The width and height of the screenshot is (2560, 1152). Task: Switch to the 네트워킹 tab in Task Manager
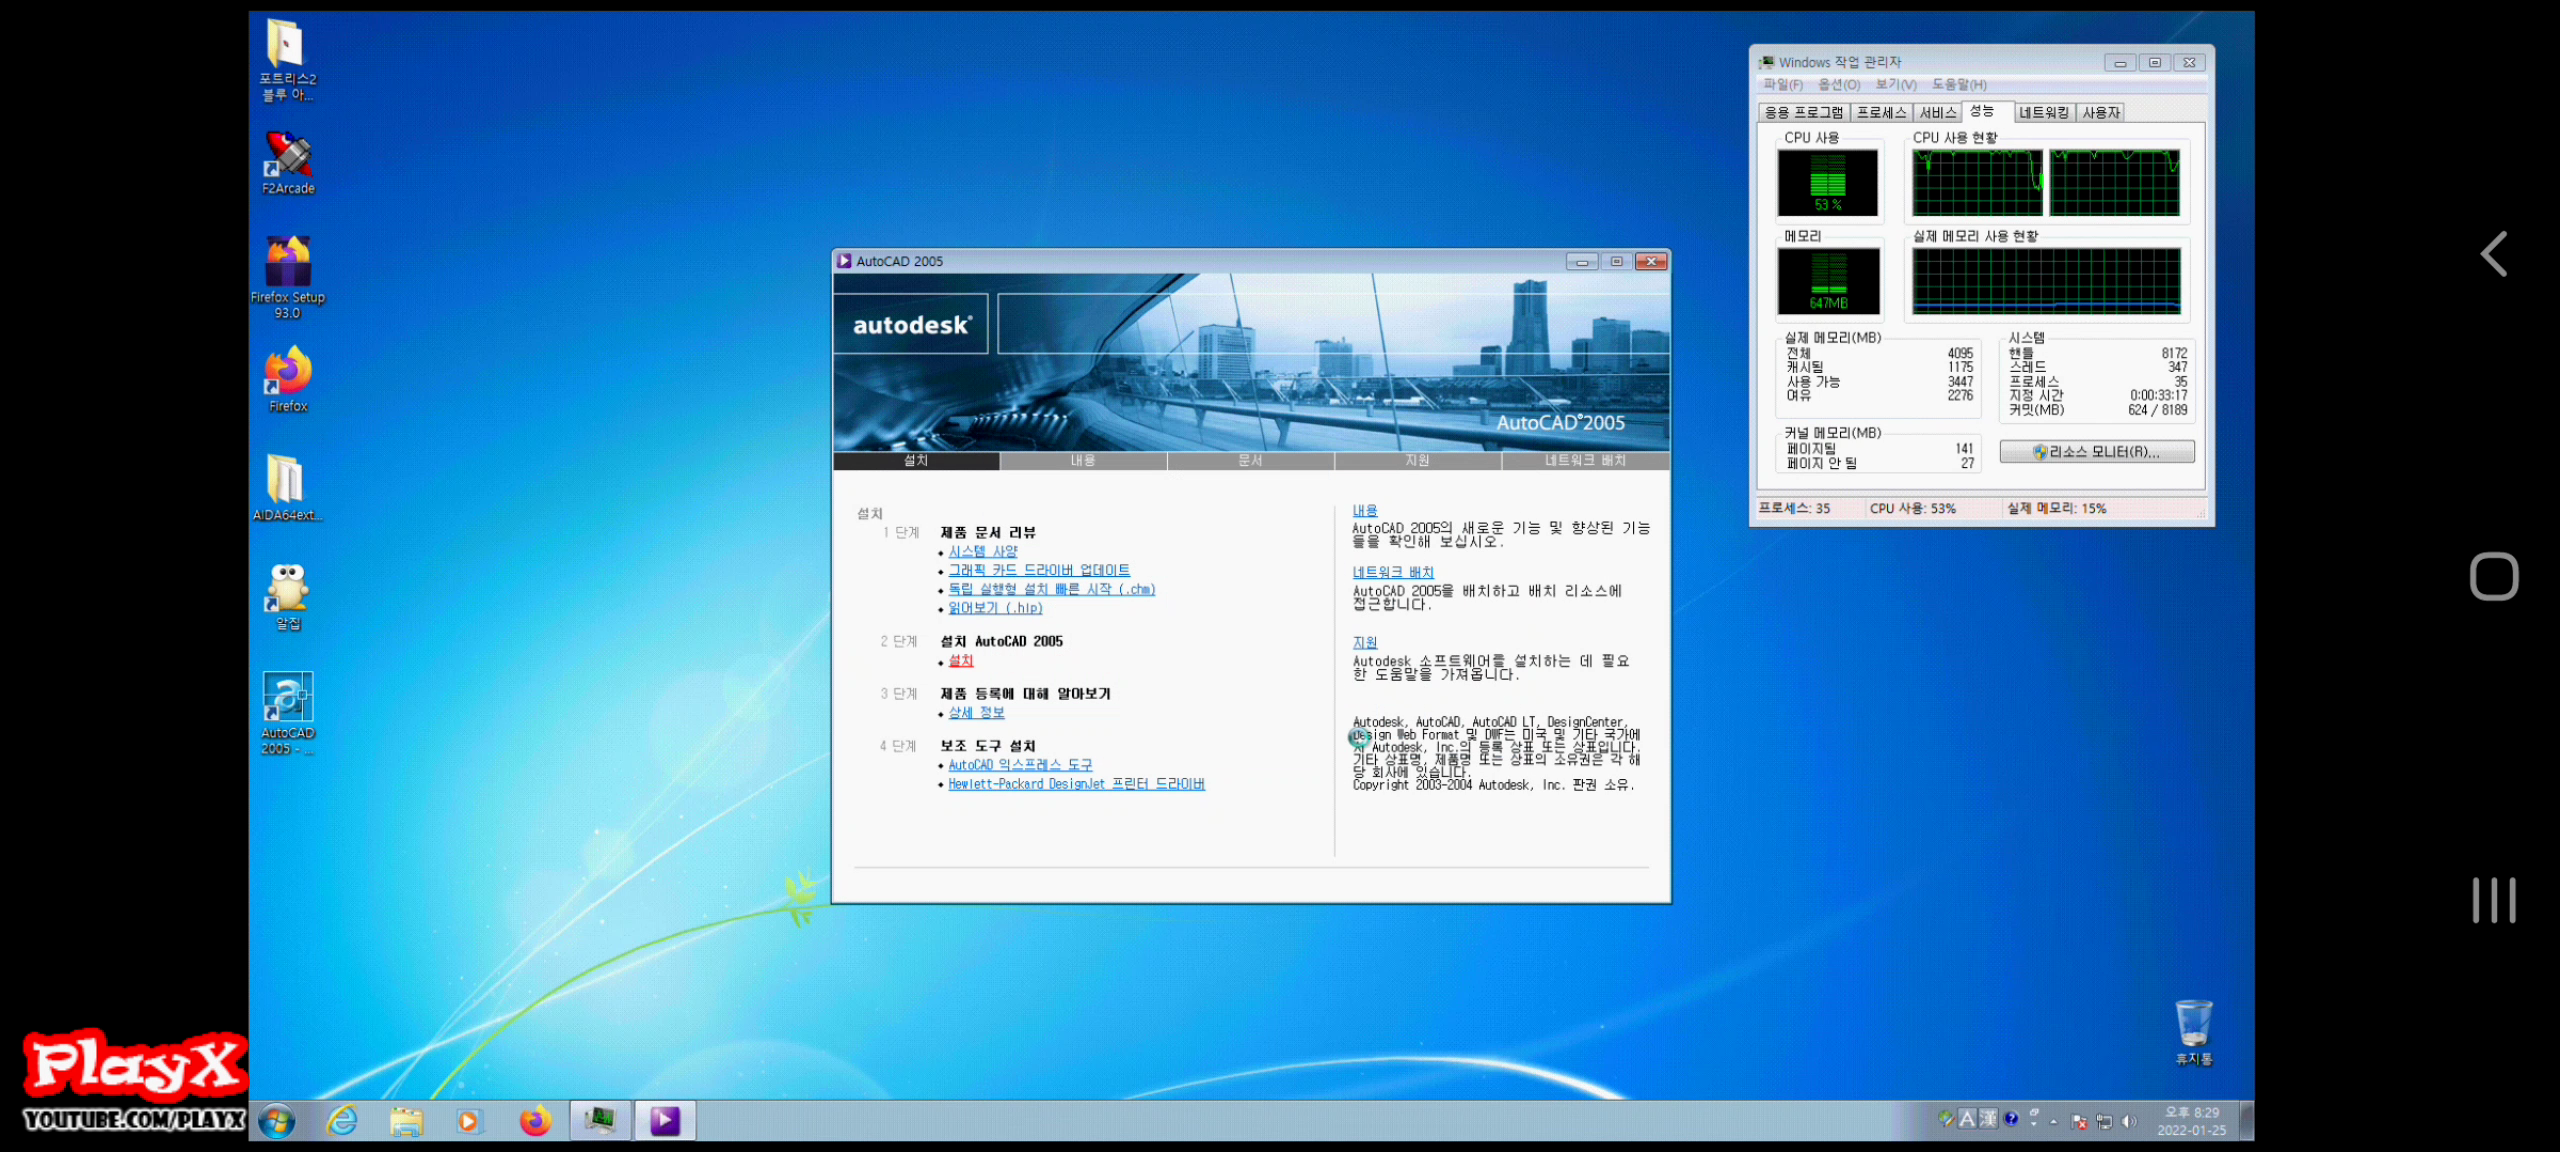[x=2043, y=113]
